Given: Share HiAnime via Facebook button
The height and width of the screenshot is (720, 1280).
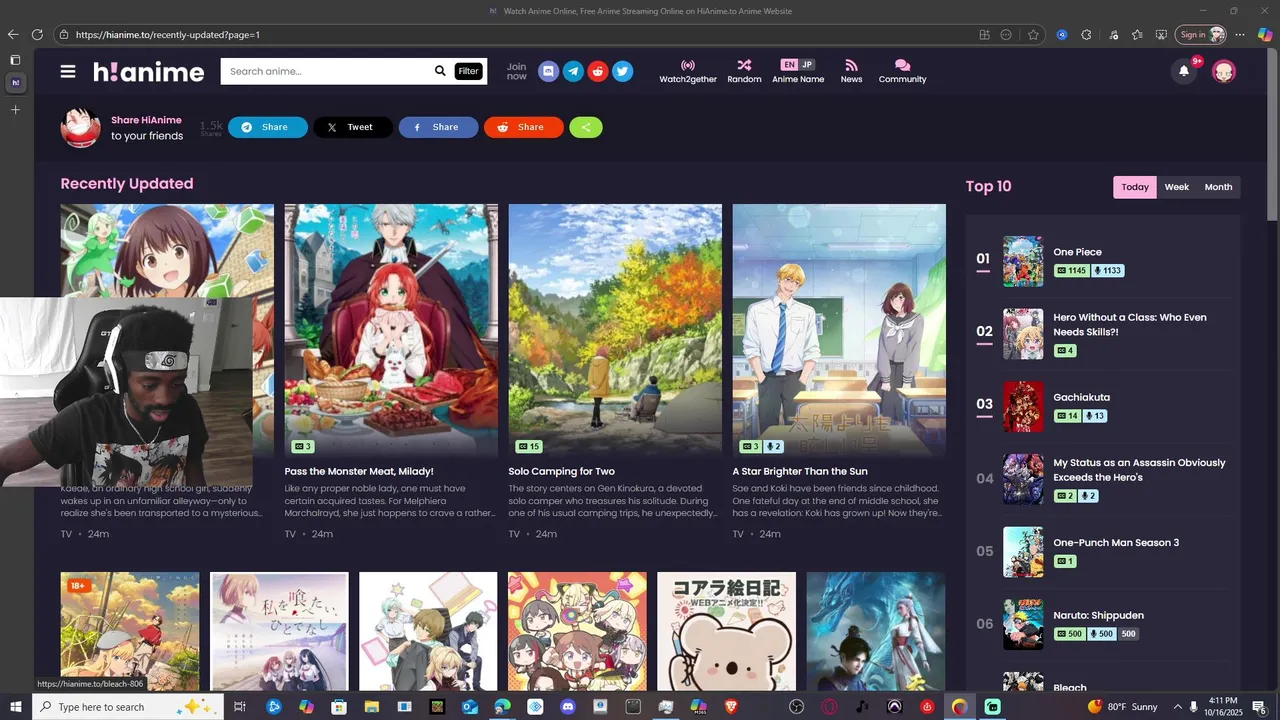Looking at the screenshot, I should (439, 127).
